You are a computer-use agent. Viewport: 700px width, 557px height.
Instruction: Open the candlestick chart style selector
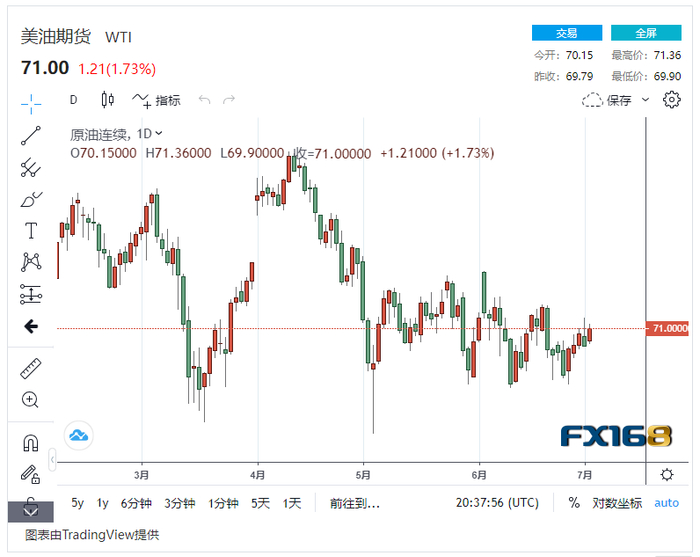[107, 100]
